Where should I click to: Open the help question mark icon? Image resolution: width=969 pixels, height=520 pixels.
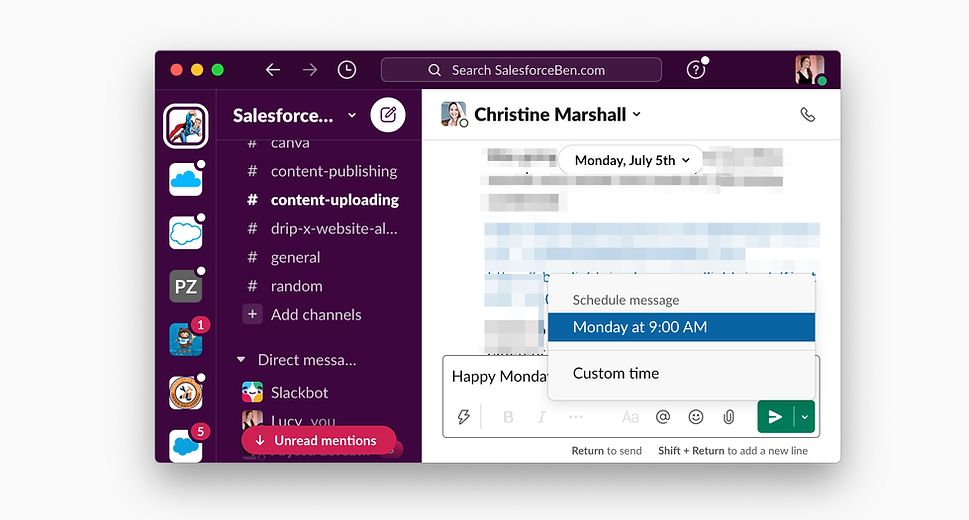(x=696, y=70)
